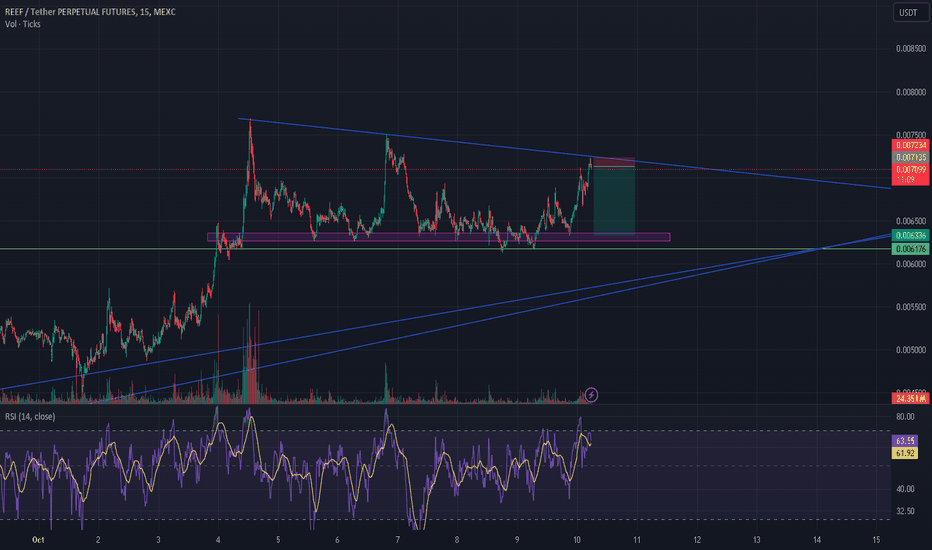Click the 32.50 RSI scale label
The width and height of the screenshot is (932, 550).
point(905,511)
